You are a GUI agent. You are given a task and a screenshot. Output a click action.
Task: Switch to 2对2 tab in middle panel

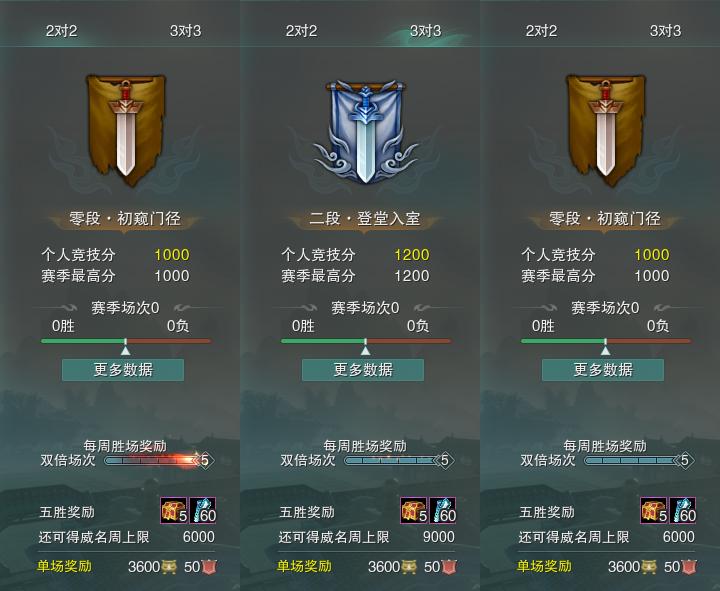coord(301,31)
